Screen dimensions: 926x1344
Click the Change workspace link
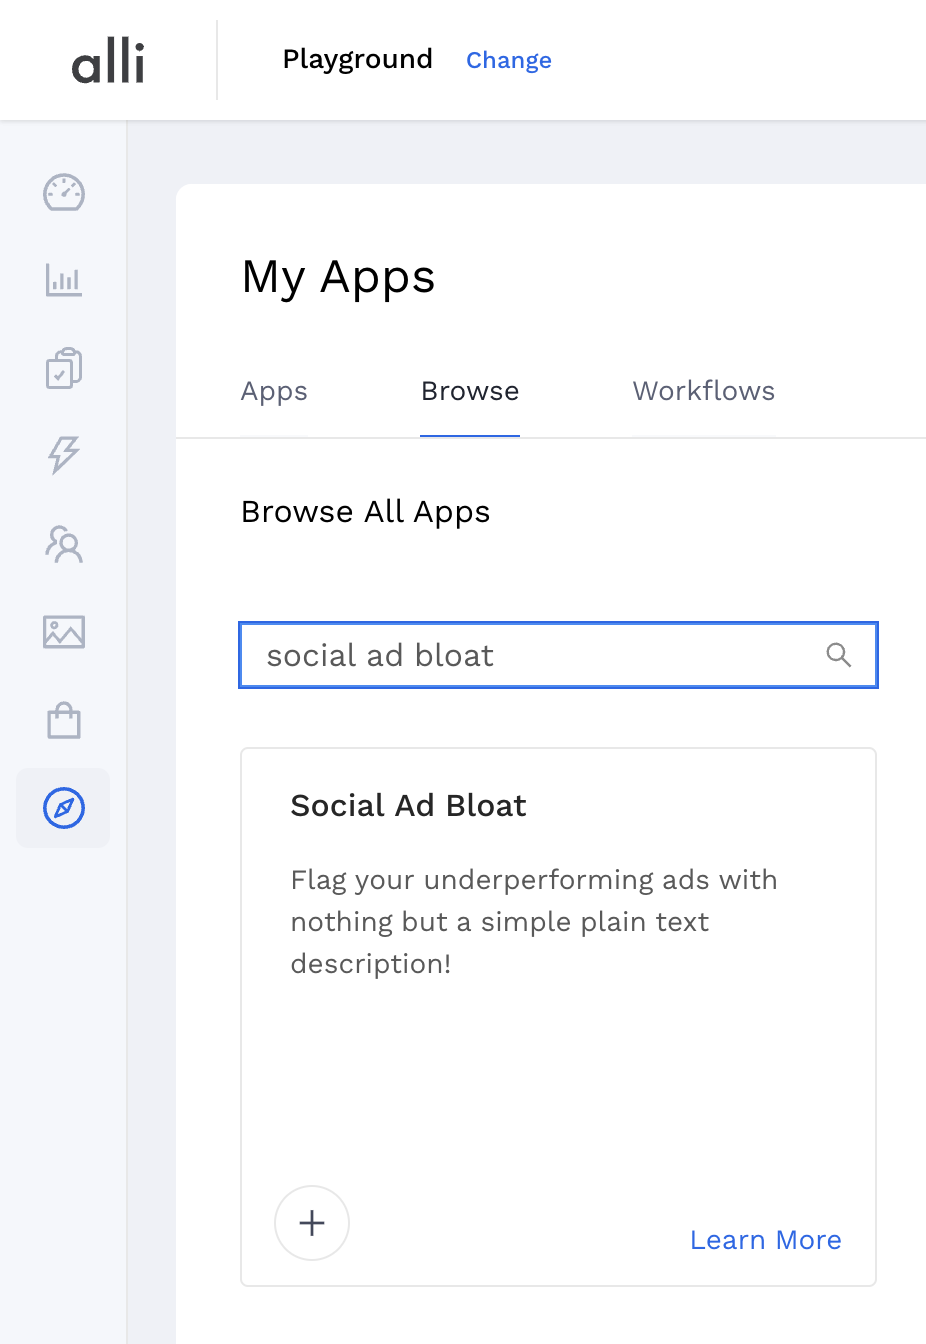point(508,60)
